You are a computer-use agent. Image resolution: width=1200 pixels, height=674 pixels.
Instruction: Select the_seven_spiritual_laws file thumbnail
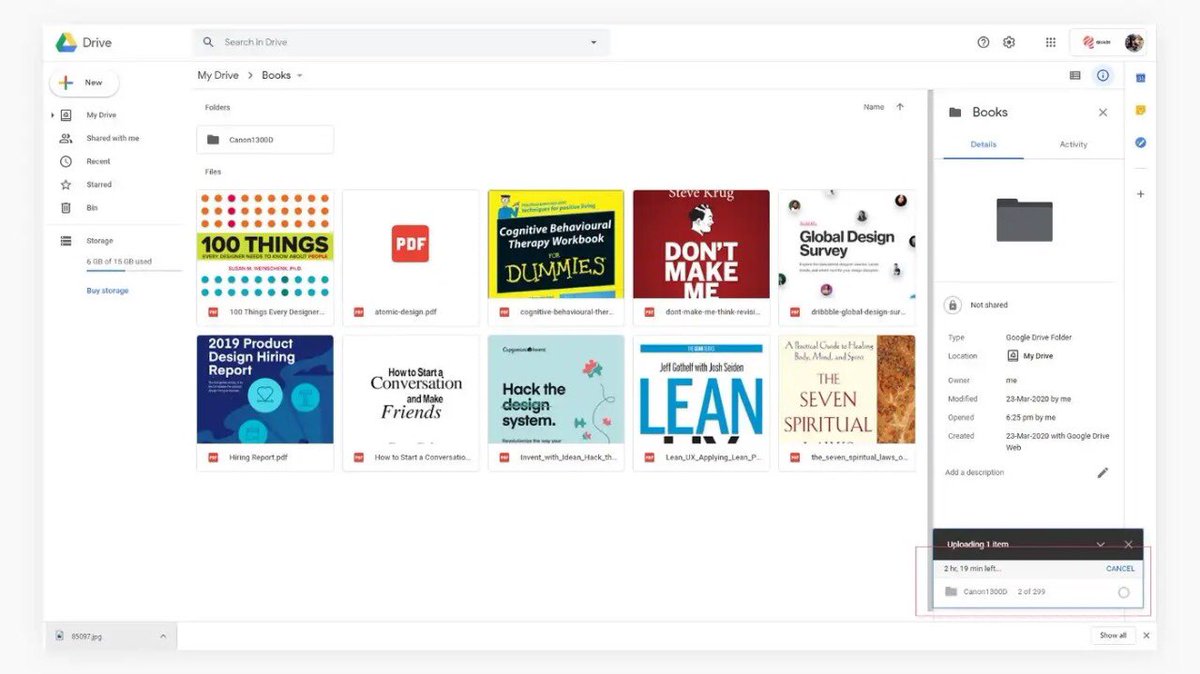point(847,389)
